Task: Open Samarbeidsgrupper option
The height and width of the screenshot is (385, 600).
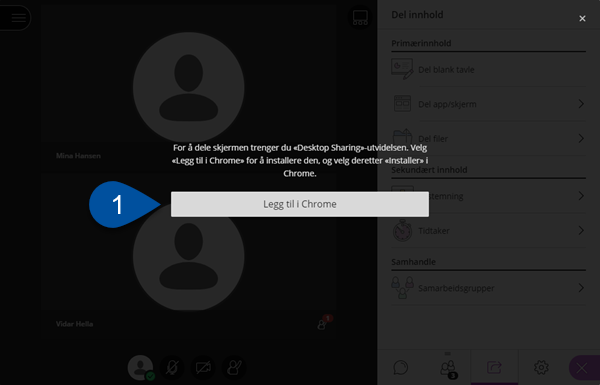Action: pyautogui.click(x=488, y=288)
